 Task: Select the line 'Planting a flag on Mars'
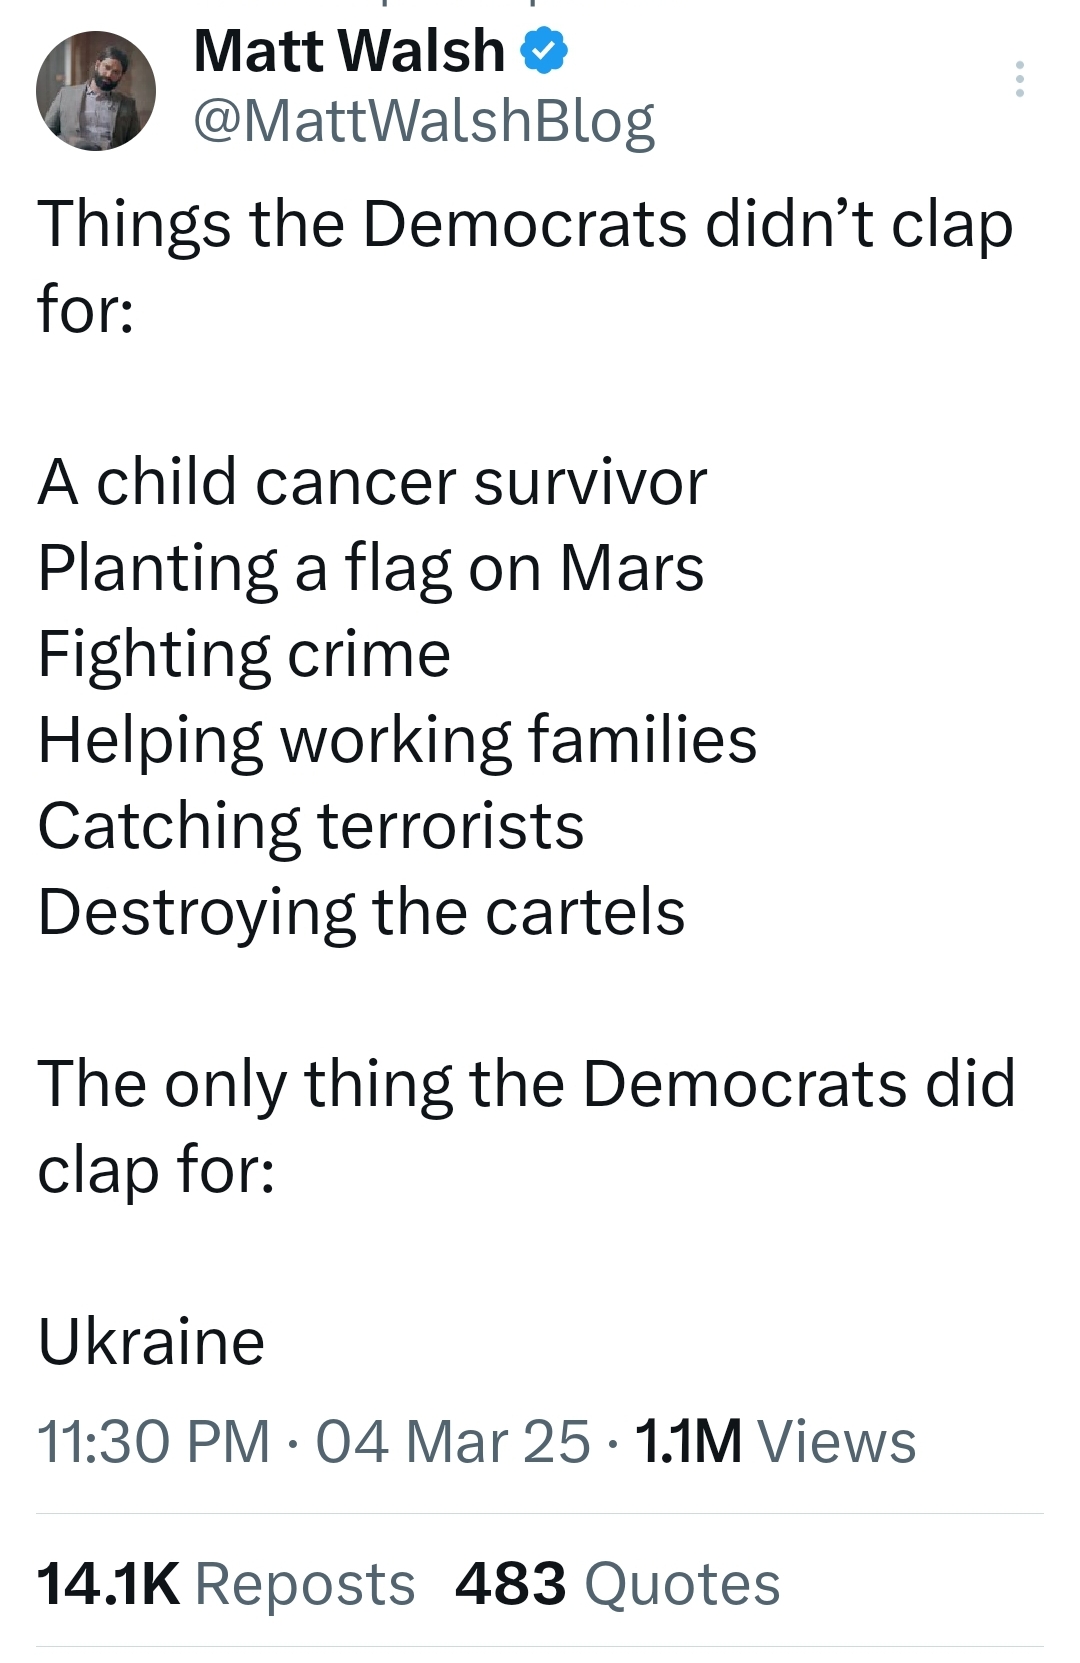coord(370,569)
